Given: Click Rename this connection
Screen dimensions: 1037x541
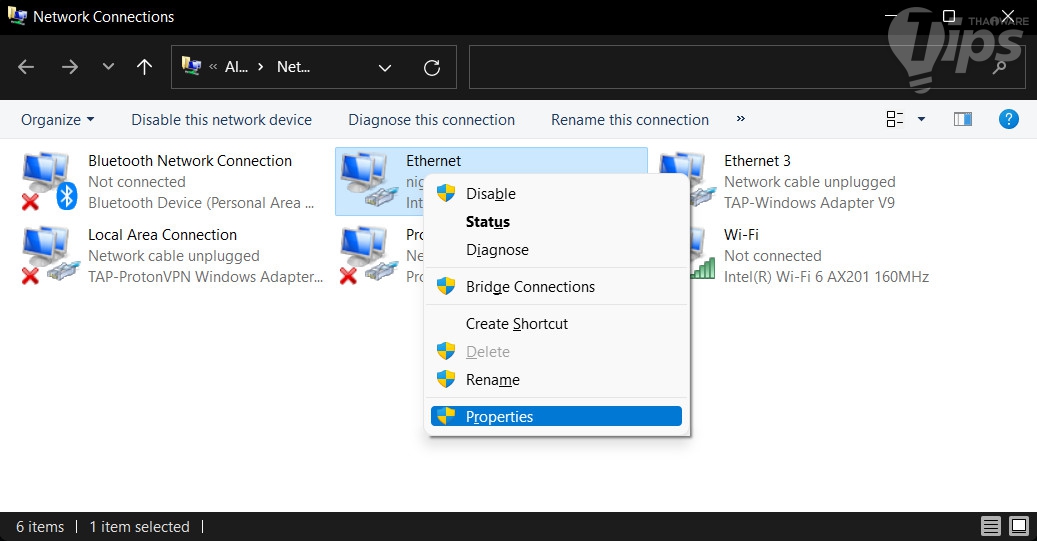Looking at the screenshot, I should click(x=629, y=119).
